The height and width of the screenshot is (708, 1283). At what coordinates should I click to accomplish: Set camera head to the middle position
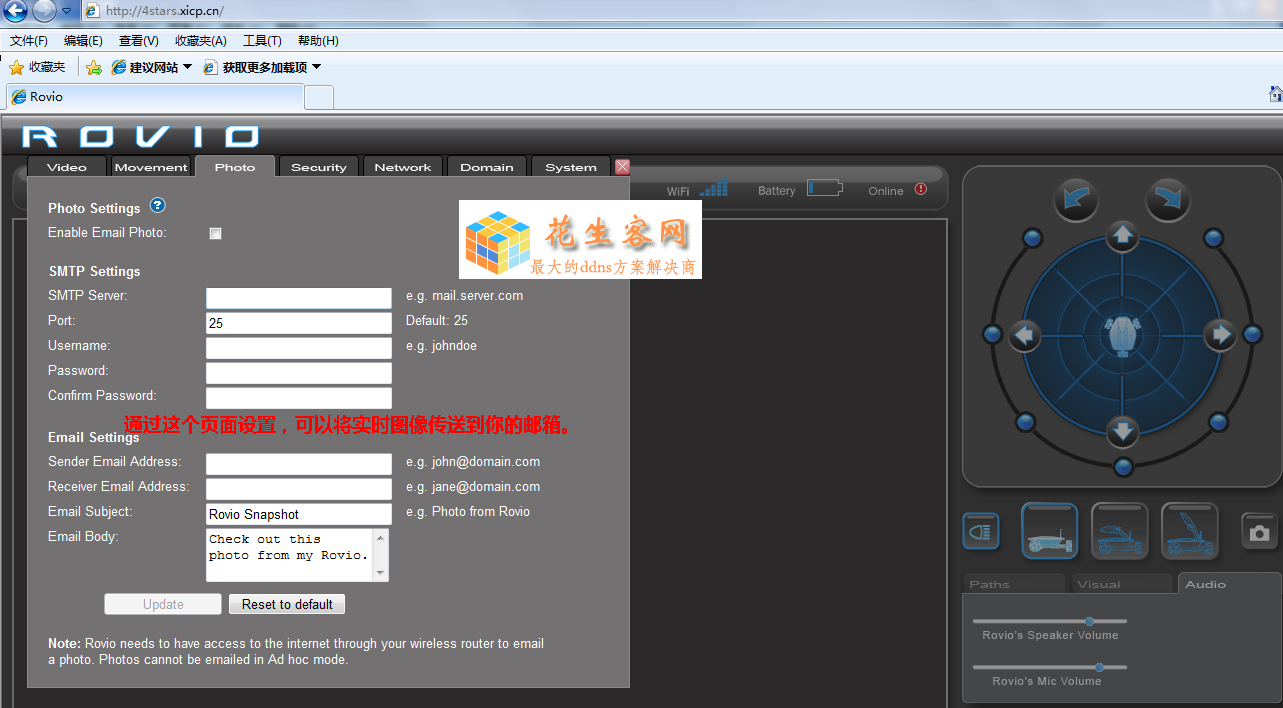tap(1120, 531)
